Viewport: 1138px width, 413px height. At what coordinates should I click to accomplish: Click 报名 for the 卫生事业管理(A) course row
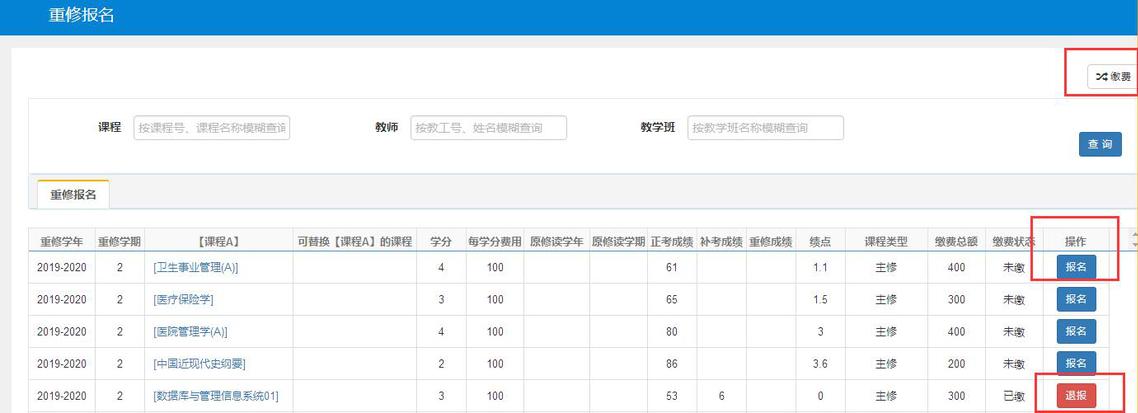(1076, 267)
